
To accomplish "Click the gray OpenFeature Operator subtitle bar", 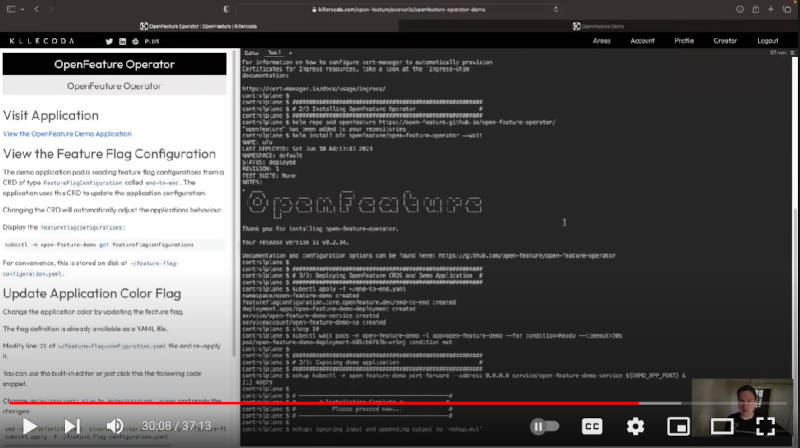I will [114, 86].
